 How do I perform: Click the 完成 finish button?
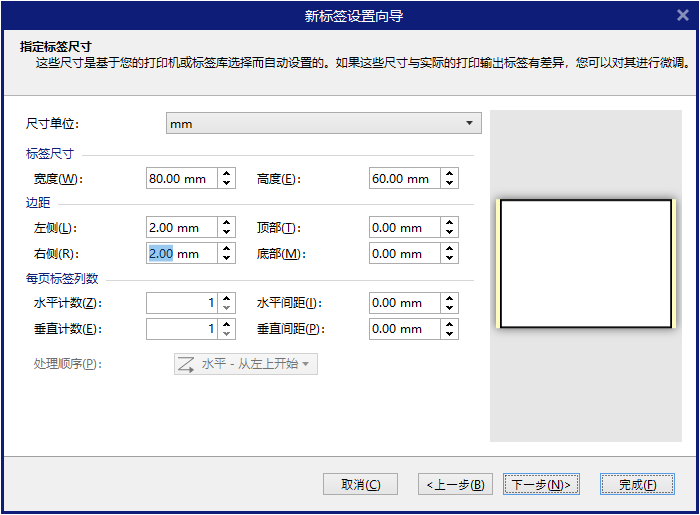pos(637,485)
